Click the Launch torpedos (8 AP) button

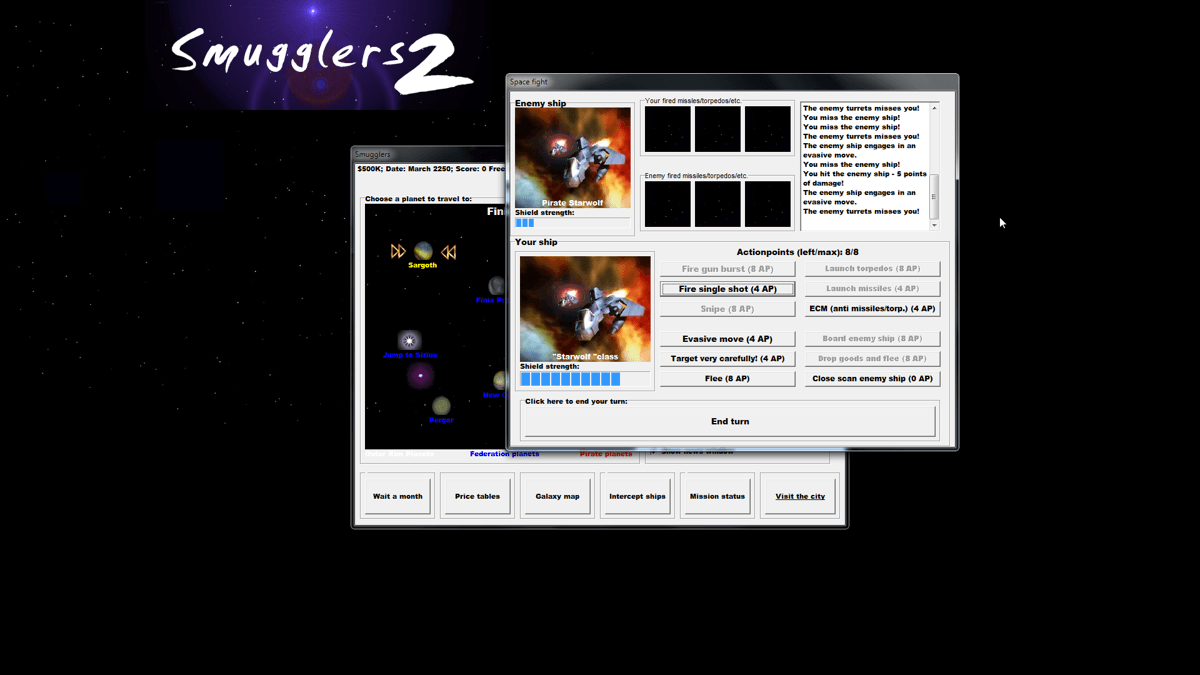pos(872,269)
